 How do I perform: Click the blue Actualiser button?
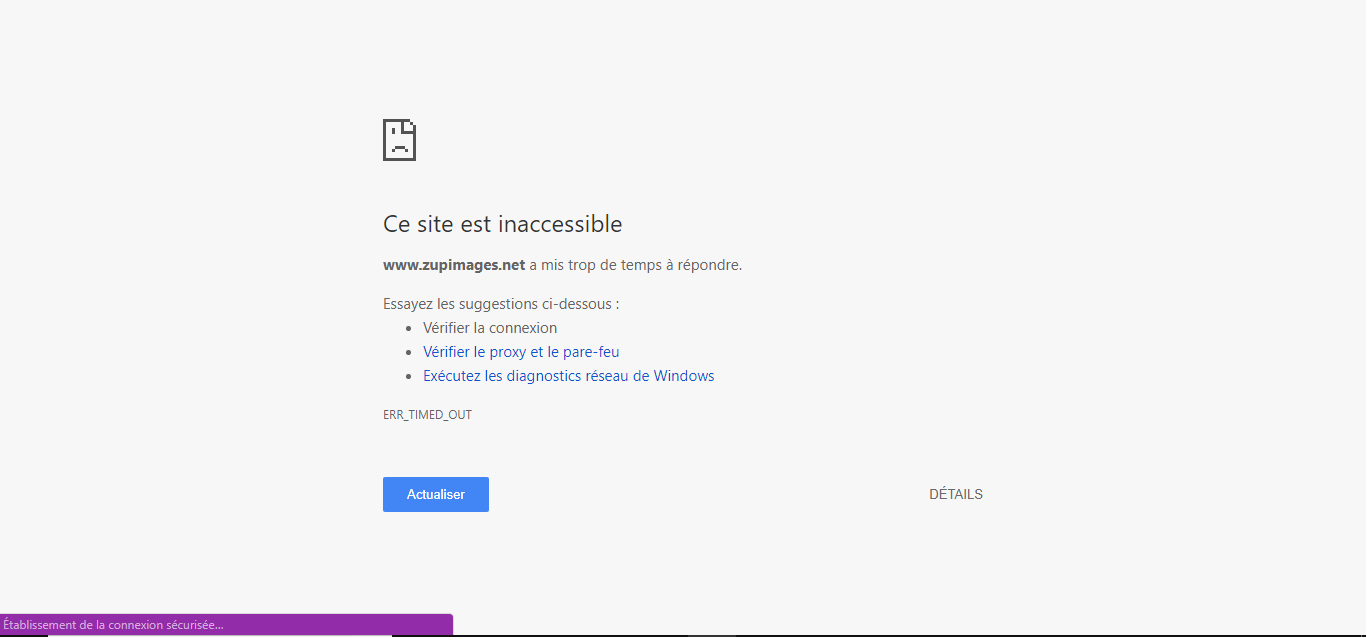[x=436, y=494]
